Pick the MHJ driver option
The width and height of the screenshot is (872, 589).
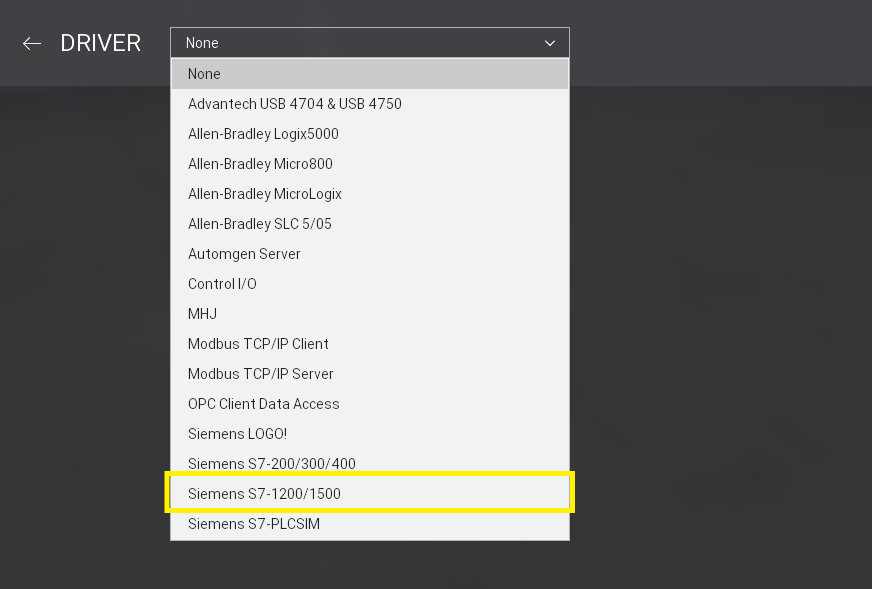(x=202, y=314)
